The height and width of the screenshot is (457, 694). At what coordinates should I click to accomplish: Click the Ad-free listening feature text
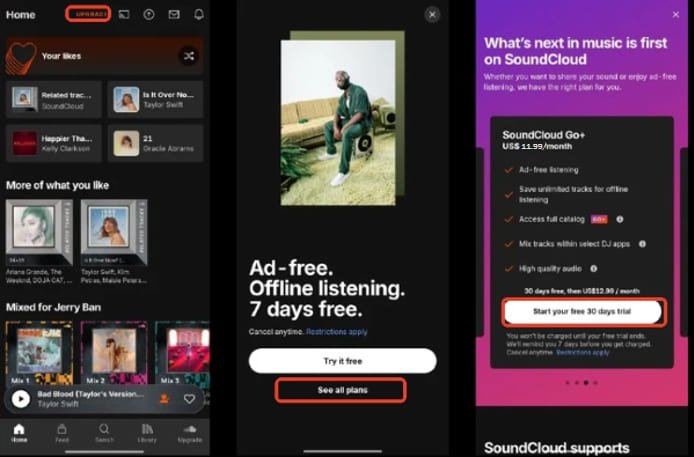click(549, 170)
